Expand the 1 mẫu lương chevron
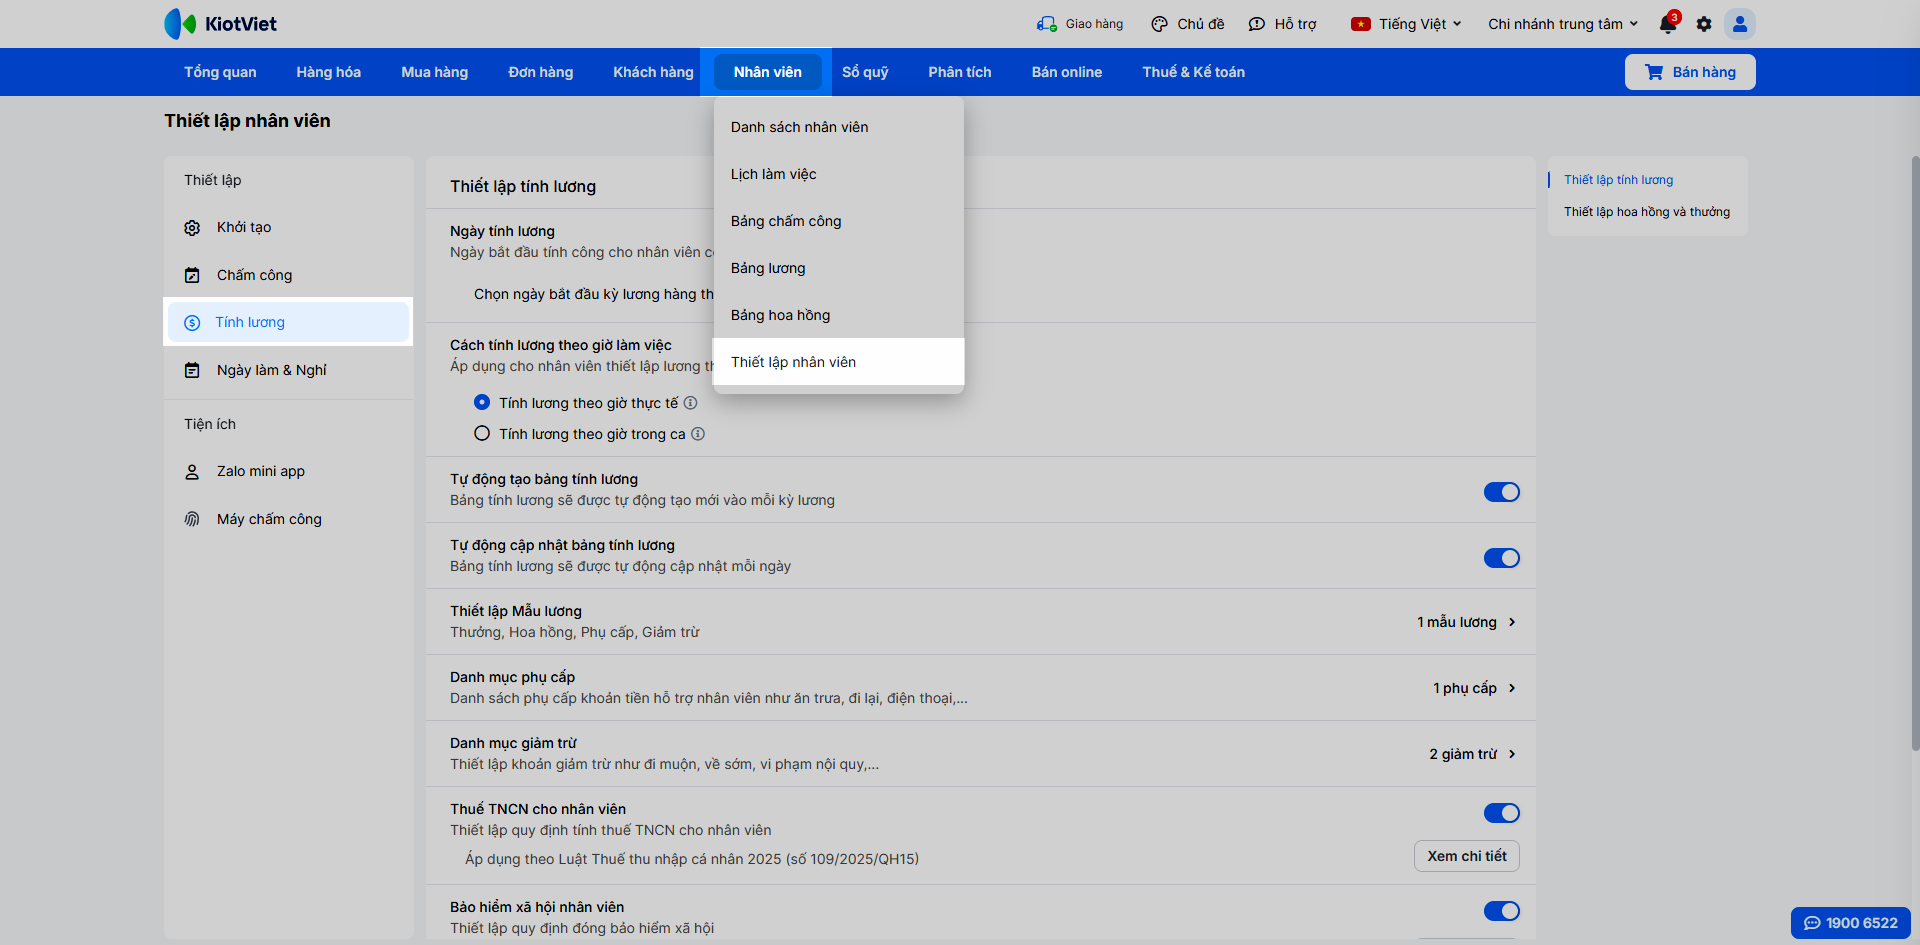 (1512, 622)
